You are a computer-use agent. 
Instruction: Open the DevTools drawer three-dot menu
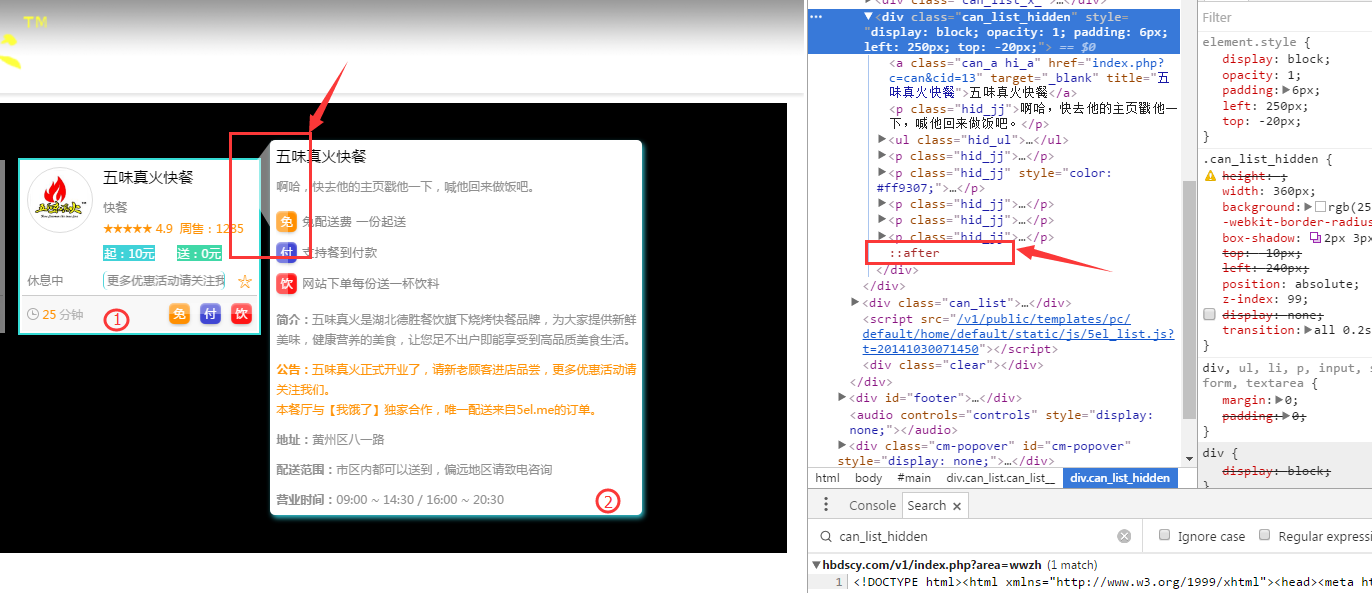(827, 505)
